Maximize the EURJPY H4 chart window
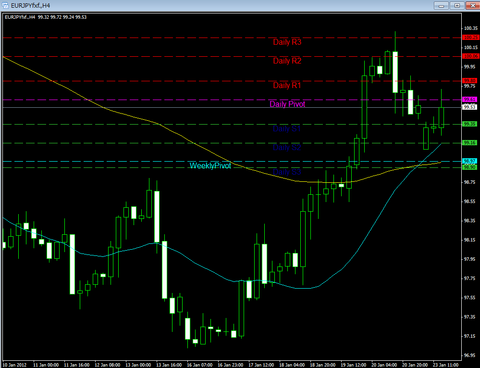 [457, 5]
